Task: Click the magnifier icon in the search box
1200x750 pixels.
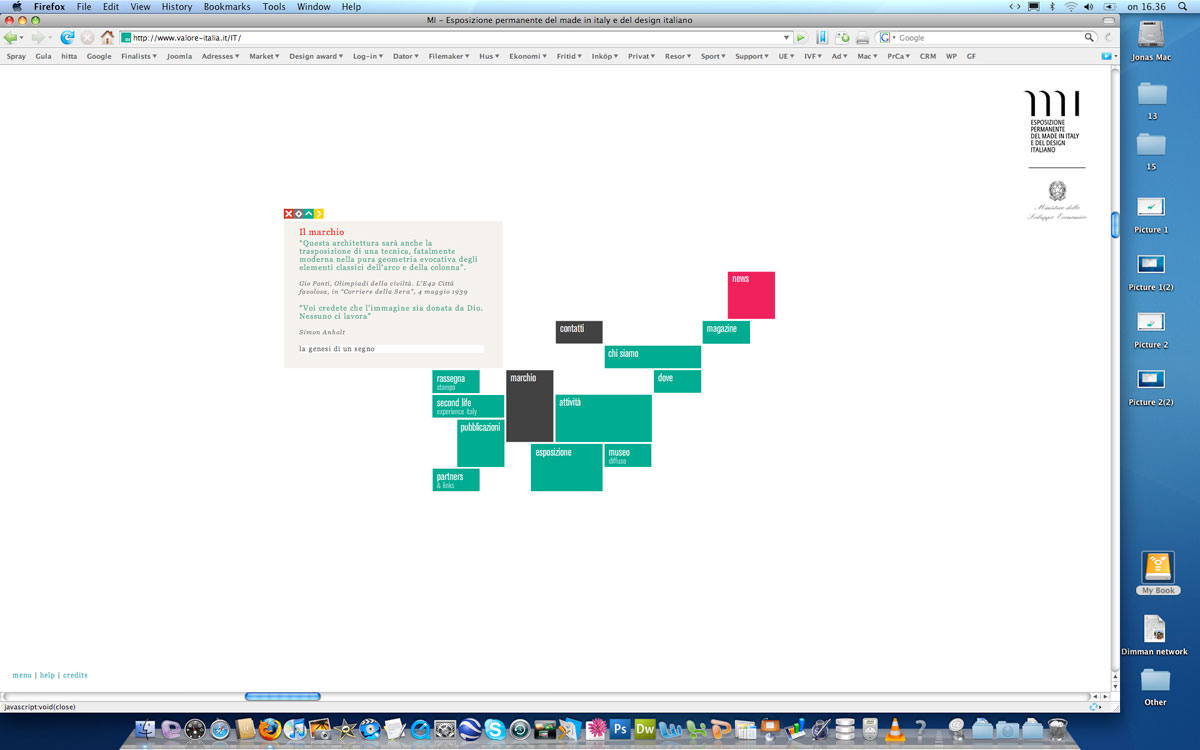Action: (1090, 38)
